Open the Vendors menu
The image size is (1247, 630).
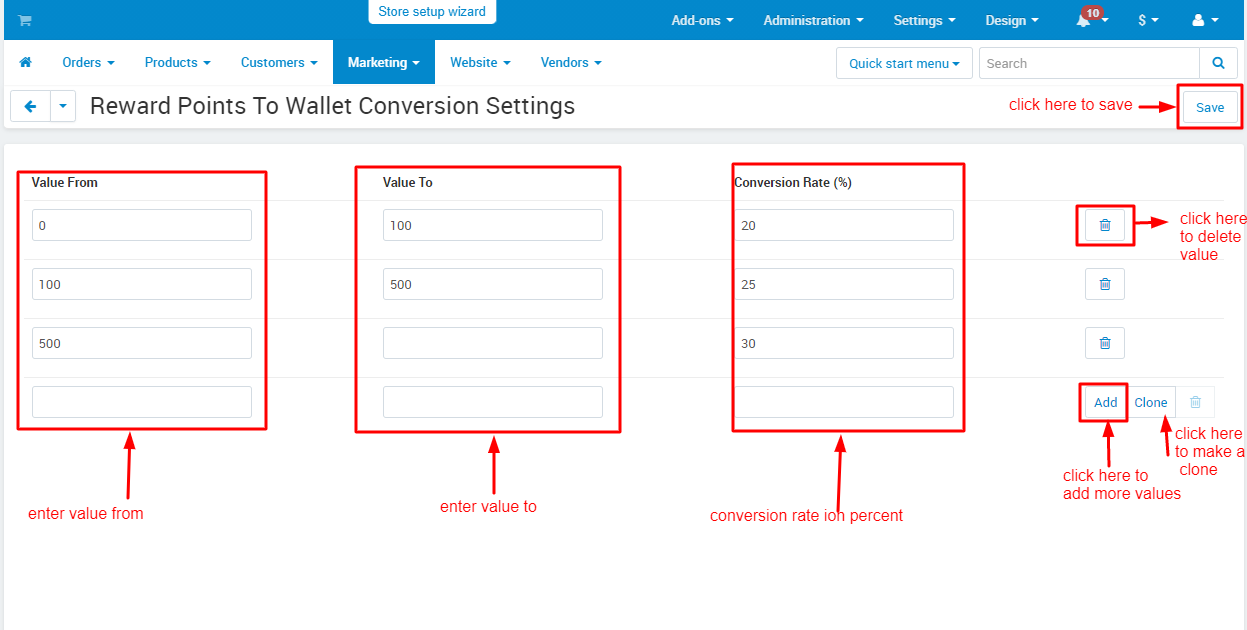click(x=570, y=62)
